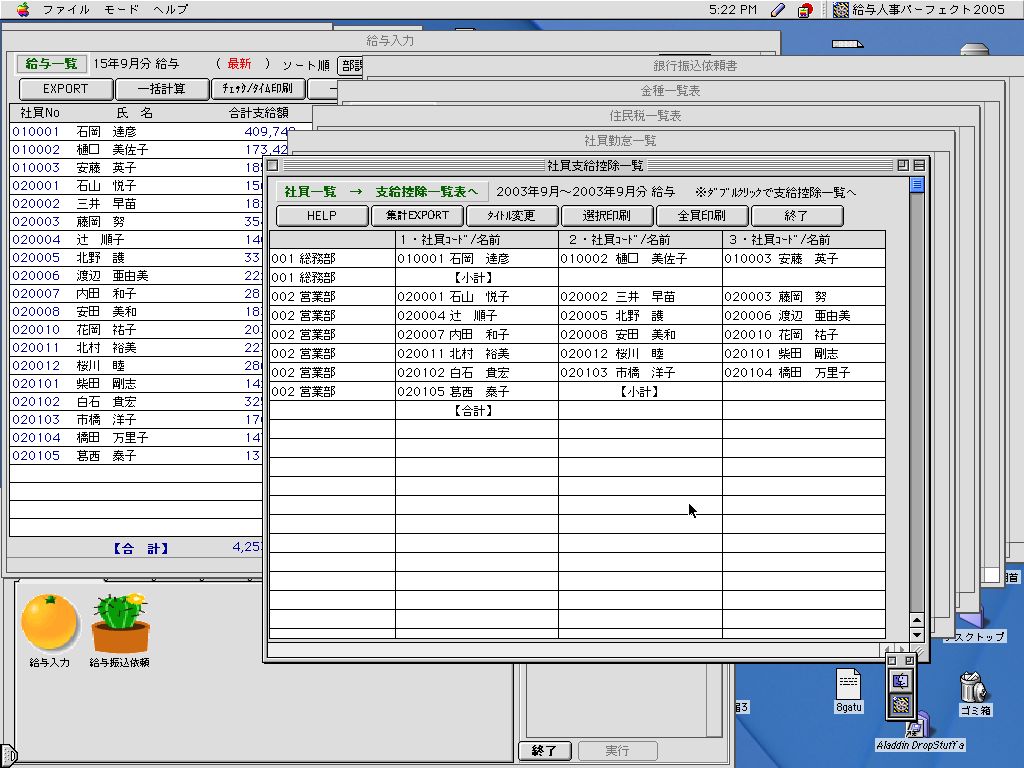Toggle the collapse box of 社員支給控除一覧 window
The width and height of the screenshot is (1024, 768).
(x=919, y=165)
